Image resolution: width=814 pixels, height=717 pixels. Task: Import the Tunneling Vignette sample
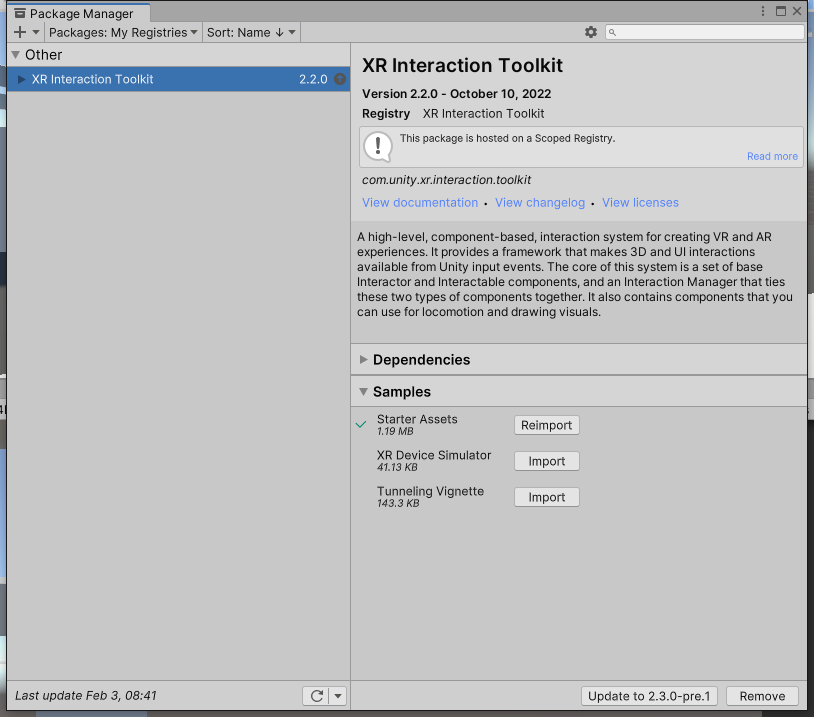547,497
